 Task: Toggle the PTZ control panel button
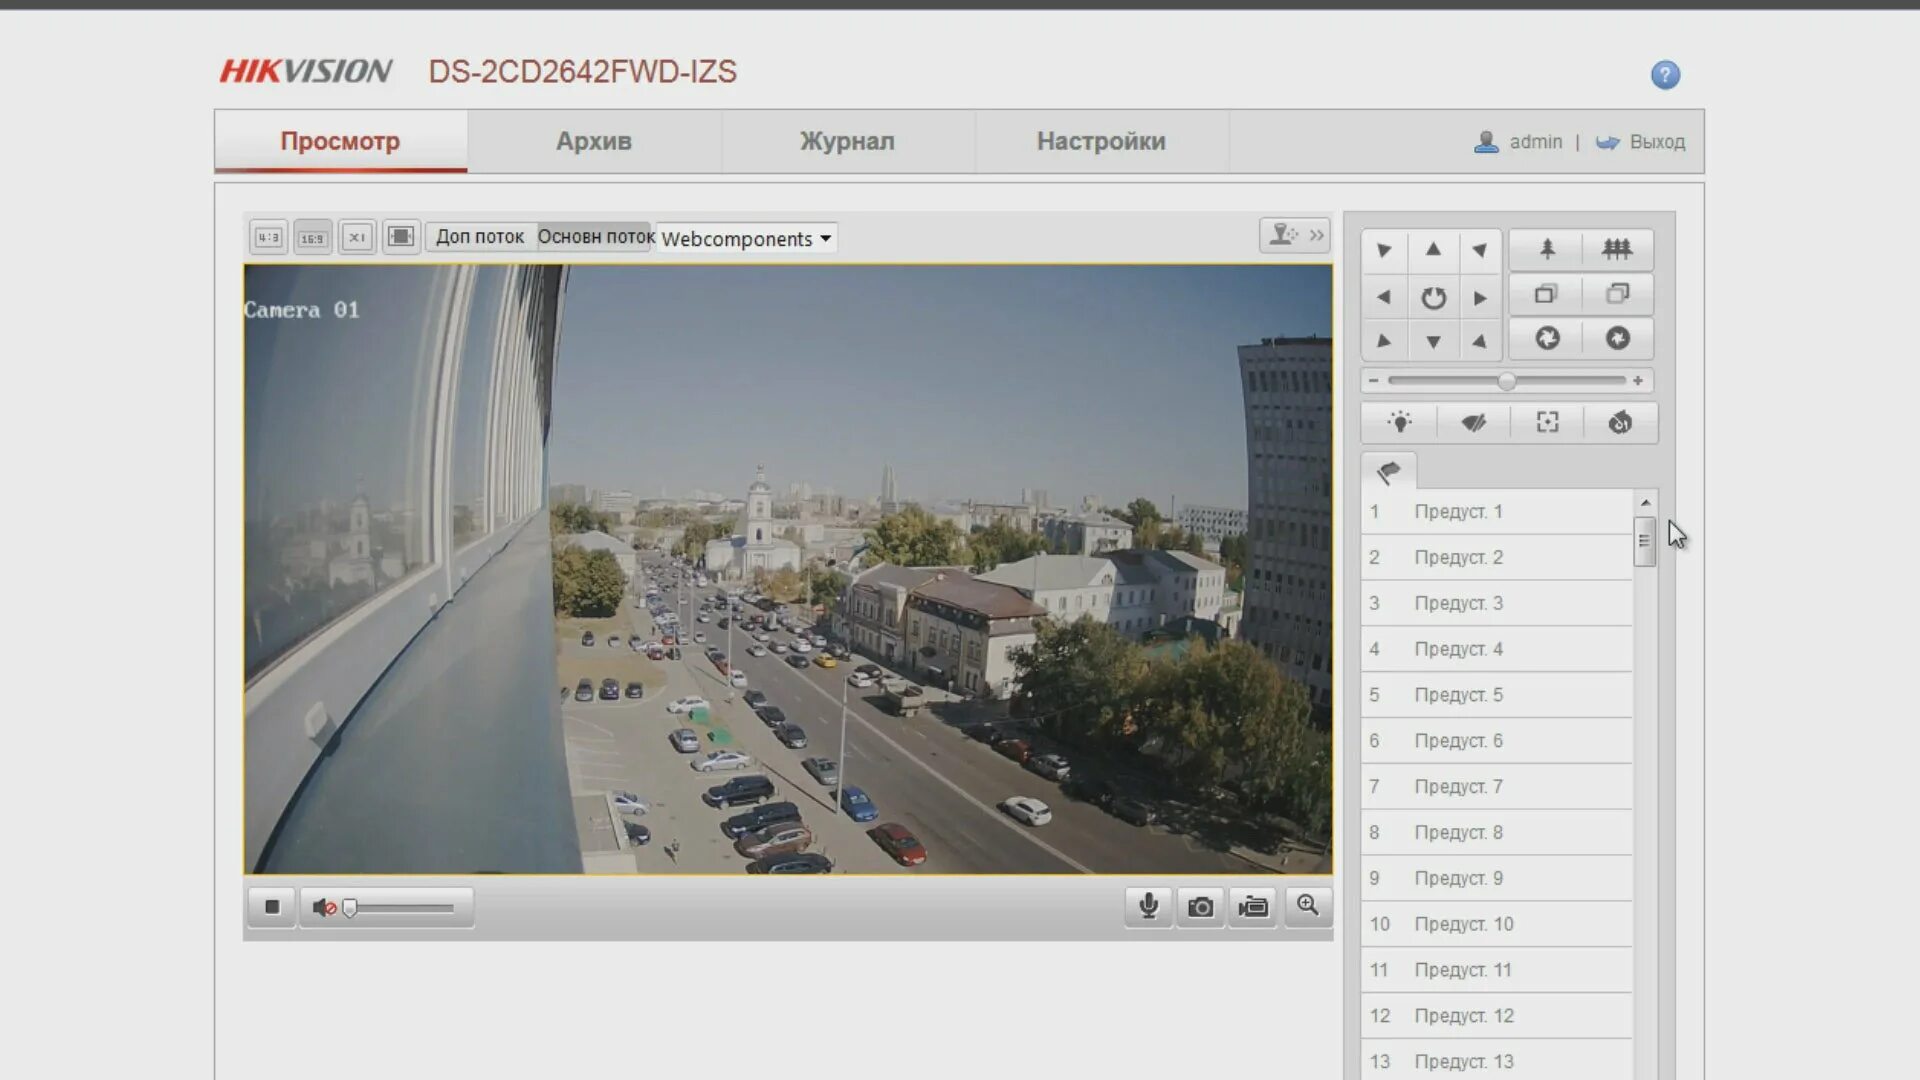coord(1295,236)
